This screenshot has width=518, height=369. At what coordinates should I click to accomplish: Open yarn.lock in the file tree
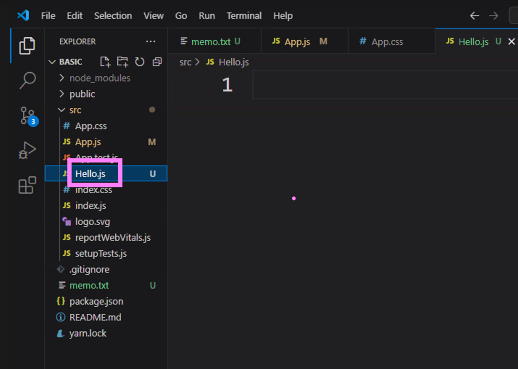point(106,333)
